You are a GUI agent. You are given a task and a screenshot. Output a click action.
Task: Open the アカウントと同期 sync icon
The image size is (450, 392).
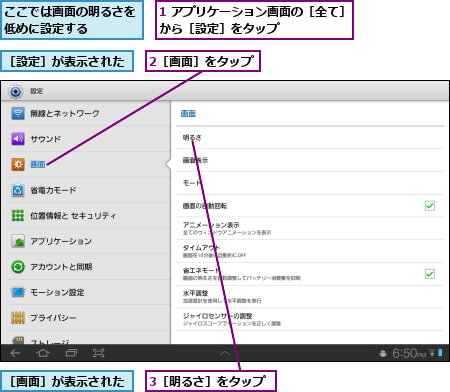[x=18, y=267]
